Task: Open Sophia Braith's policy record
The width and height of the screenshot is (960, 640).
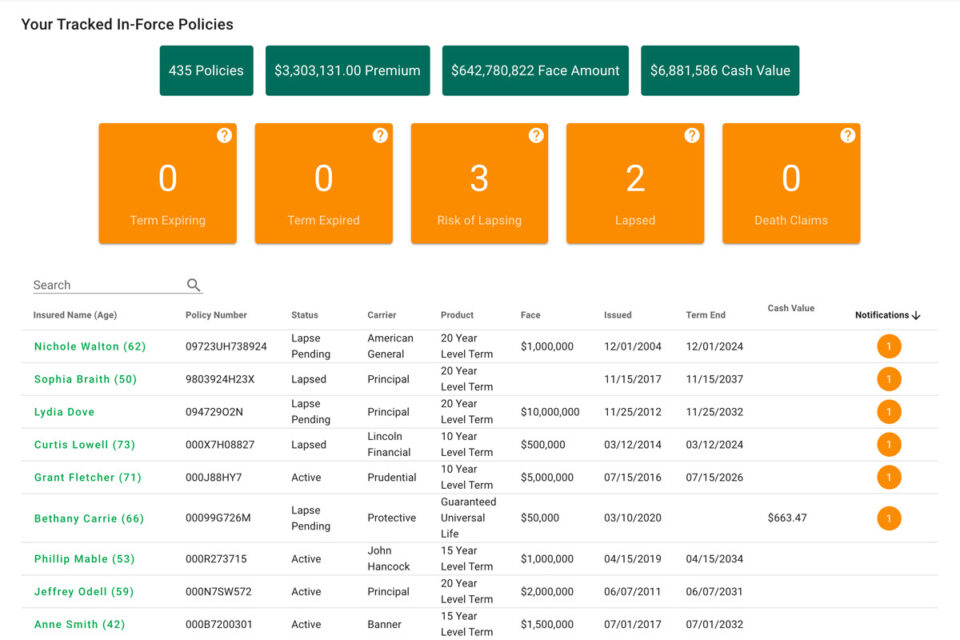Action: 85,380
